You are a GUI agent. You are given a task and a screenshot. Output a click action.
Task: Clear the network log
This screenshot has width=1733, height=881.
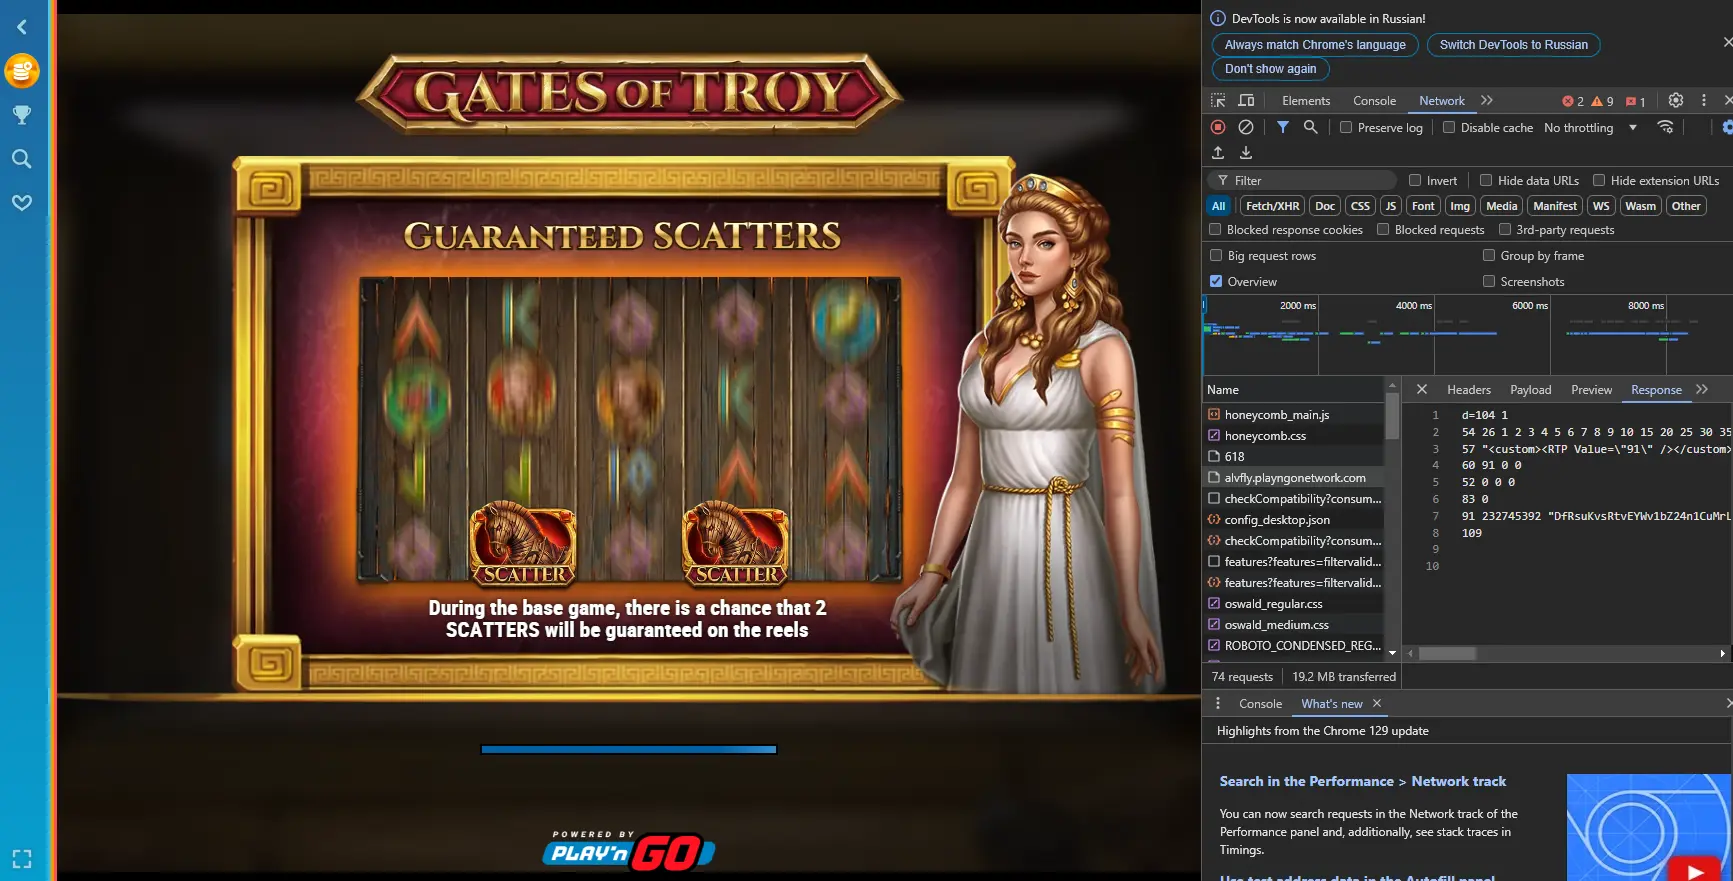(x=1246, y=127)
